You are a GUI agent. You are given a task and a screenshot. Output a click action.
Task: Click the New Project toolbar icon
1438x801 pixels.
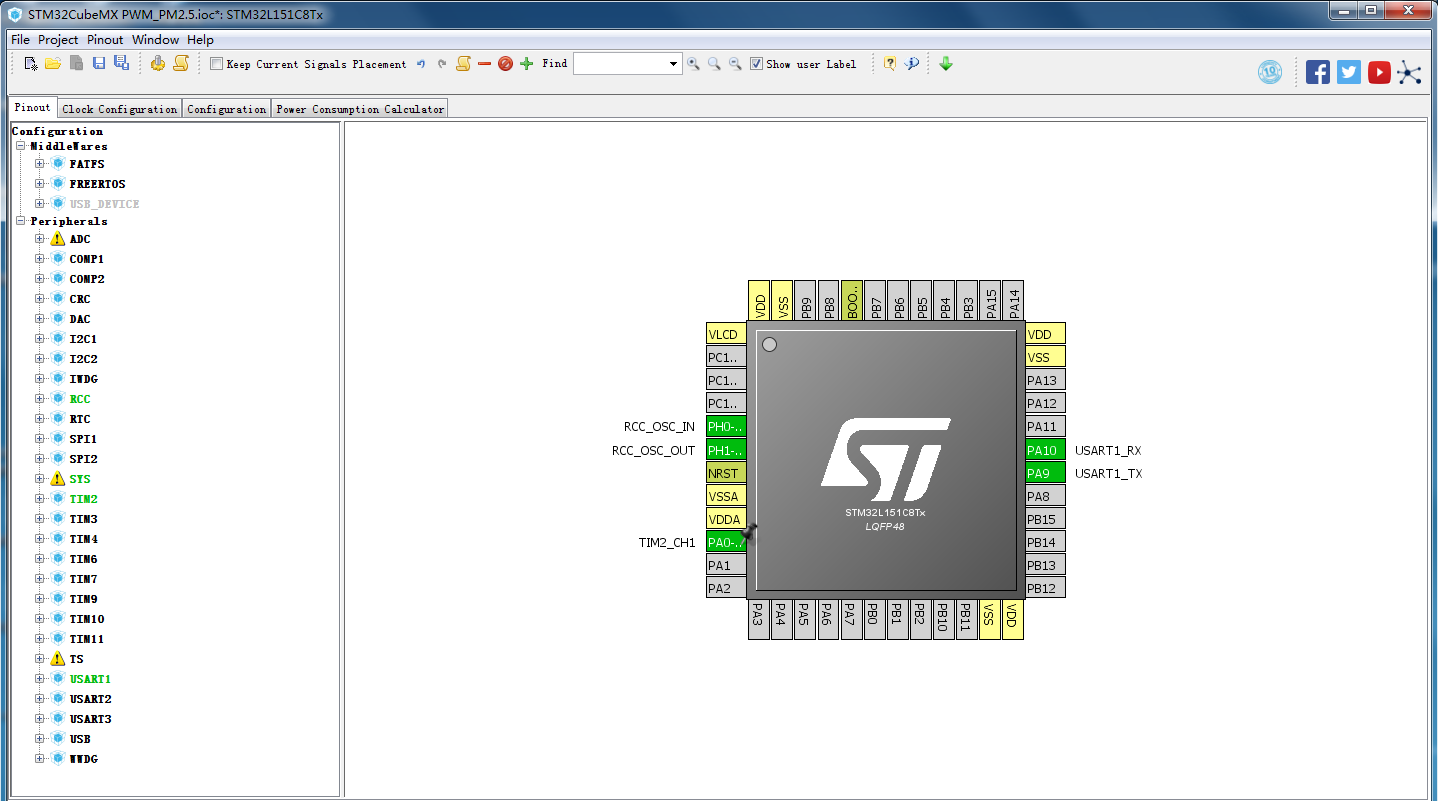[31, 64]
